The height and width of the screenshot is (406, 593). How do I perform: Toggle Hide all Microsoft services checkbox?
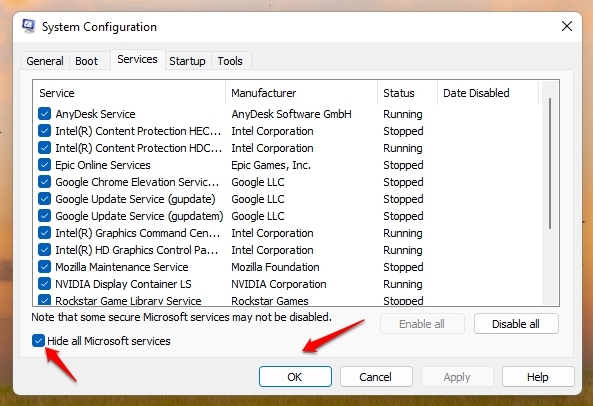(38, 341)
